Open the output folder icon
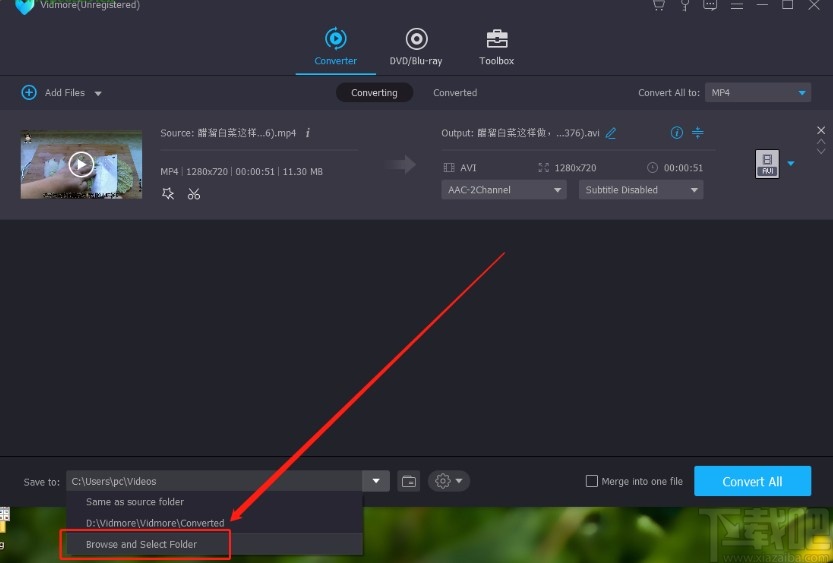The image size is (833, 563). 409,481
